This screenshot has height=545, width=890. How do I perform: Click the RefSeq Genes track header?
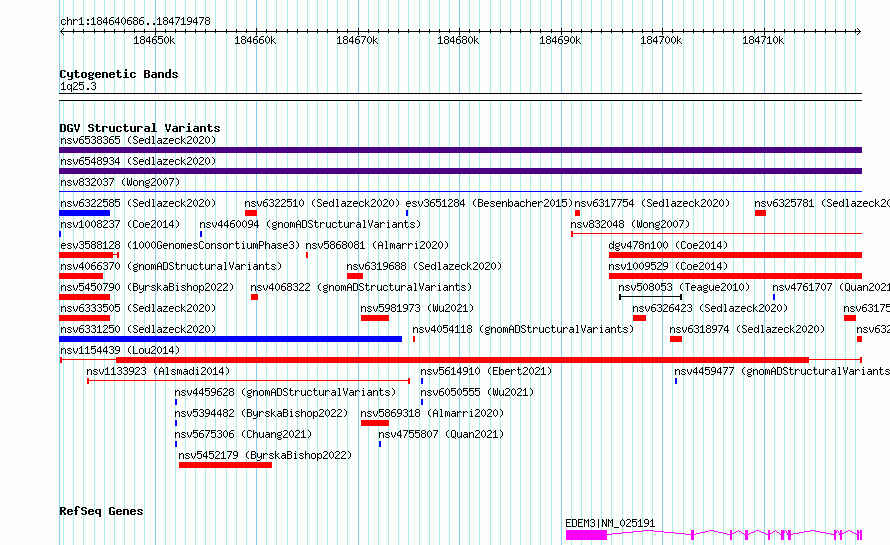(101, 511)
